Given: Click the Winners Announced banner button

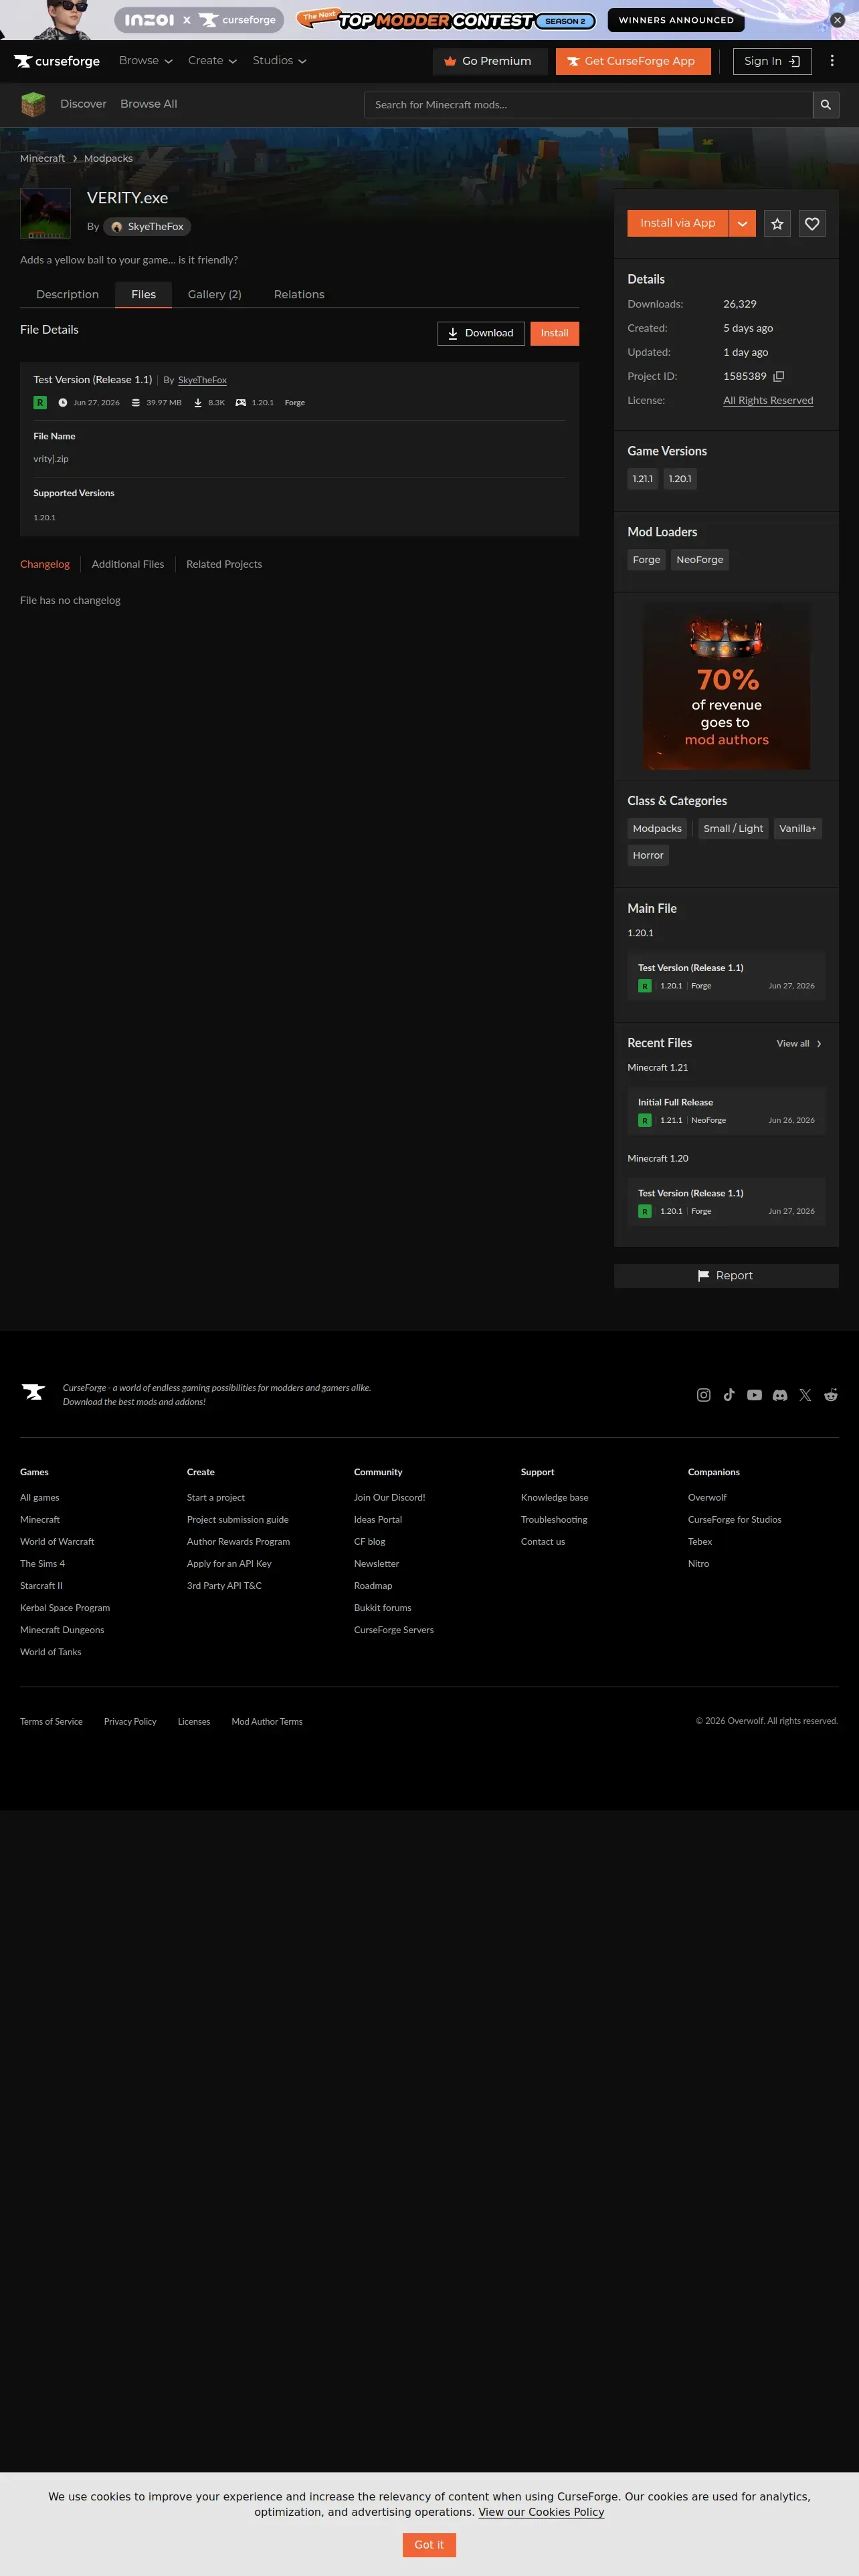Looking at the screenshot, I should click(676, 20).
